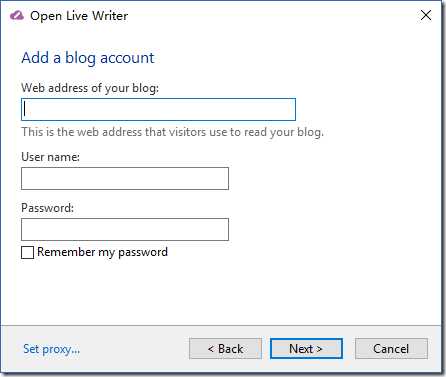Click the '<' arrow on Back button
This screenshot has height=377, width=446.
click(x=211, y=349)
